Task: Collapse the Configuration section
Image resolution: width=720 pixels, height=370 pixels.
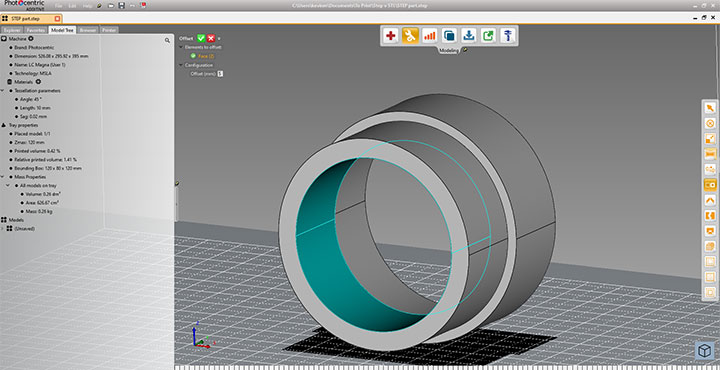Action: (181, 65)
